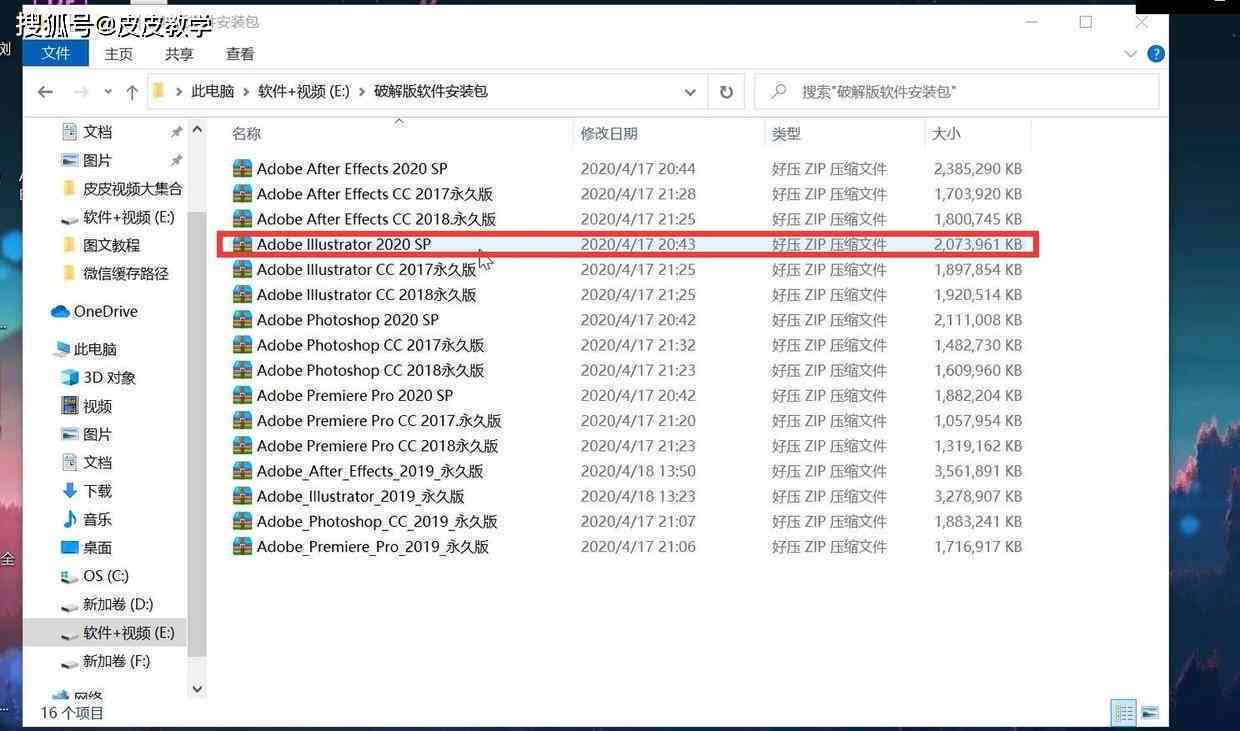The image size is (1240, 731).
Task: Select Adobe_Illustrator_2019_永久版 file name
Action: 361,496
